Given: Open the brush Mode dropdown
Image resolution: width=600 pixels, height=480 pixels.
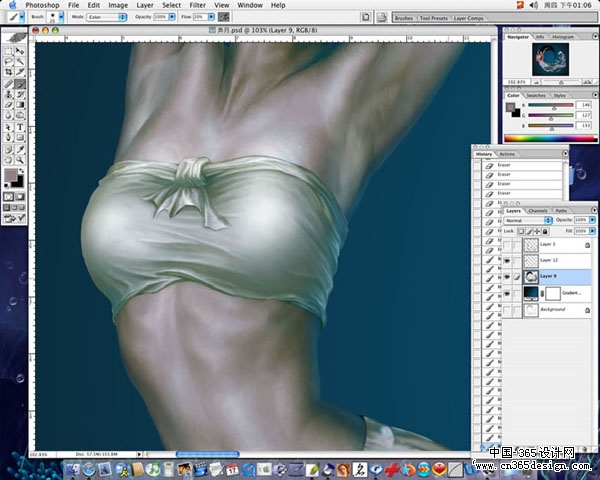Looking at the screenshot, I should (x=107, y=17).
